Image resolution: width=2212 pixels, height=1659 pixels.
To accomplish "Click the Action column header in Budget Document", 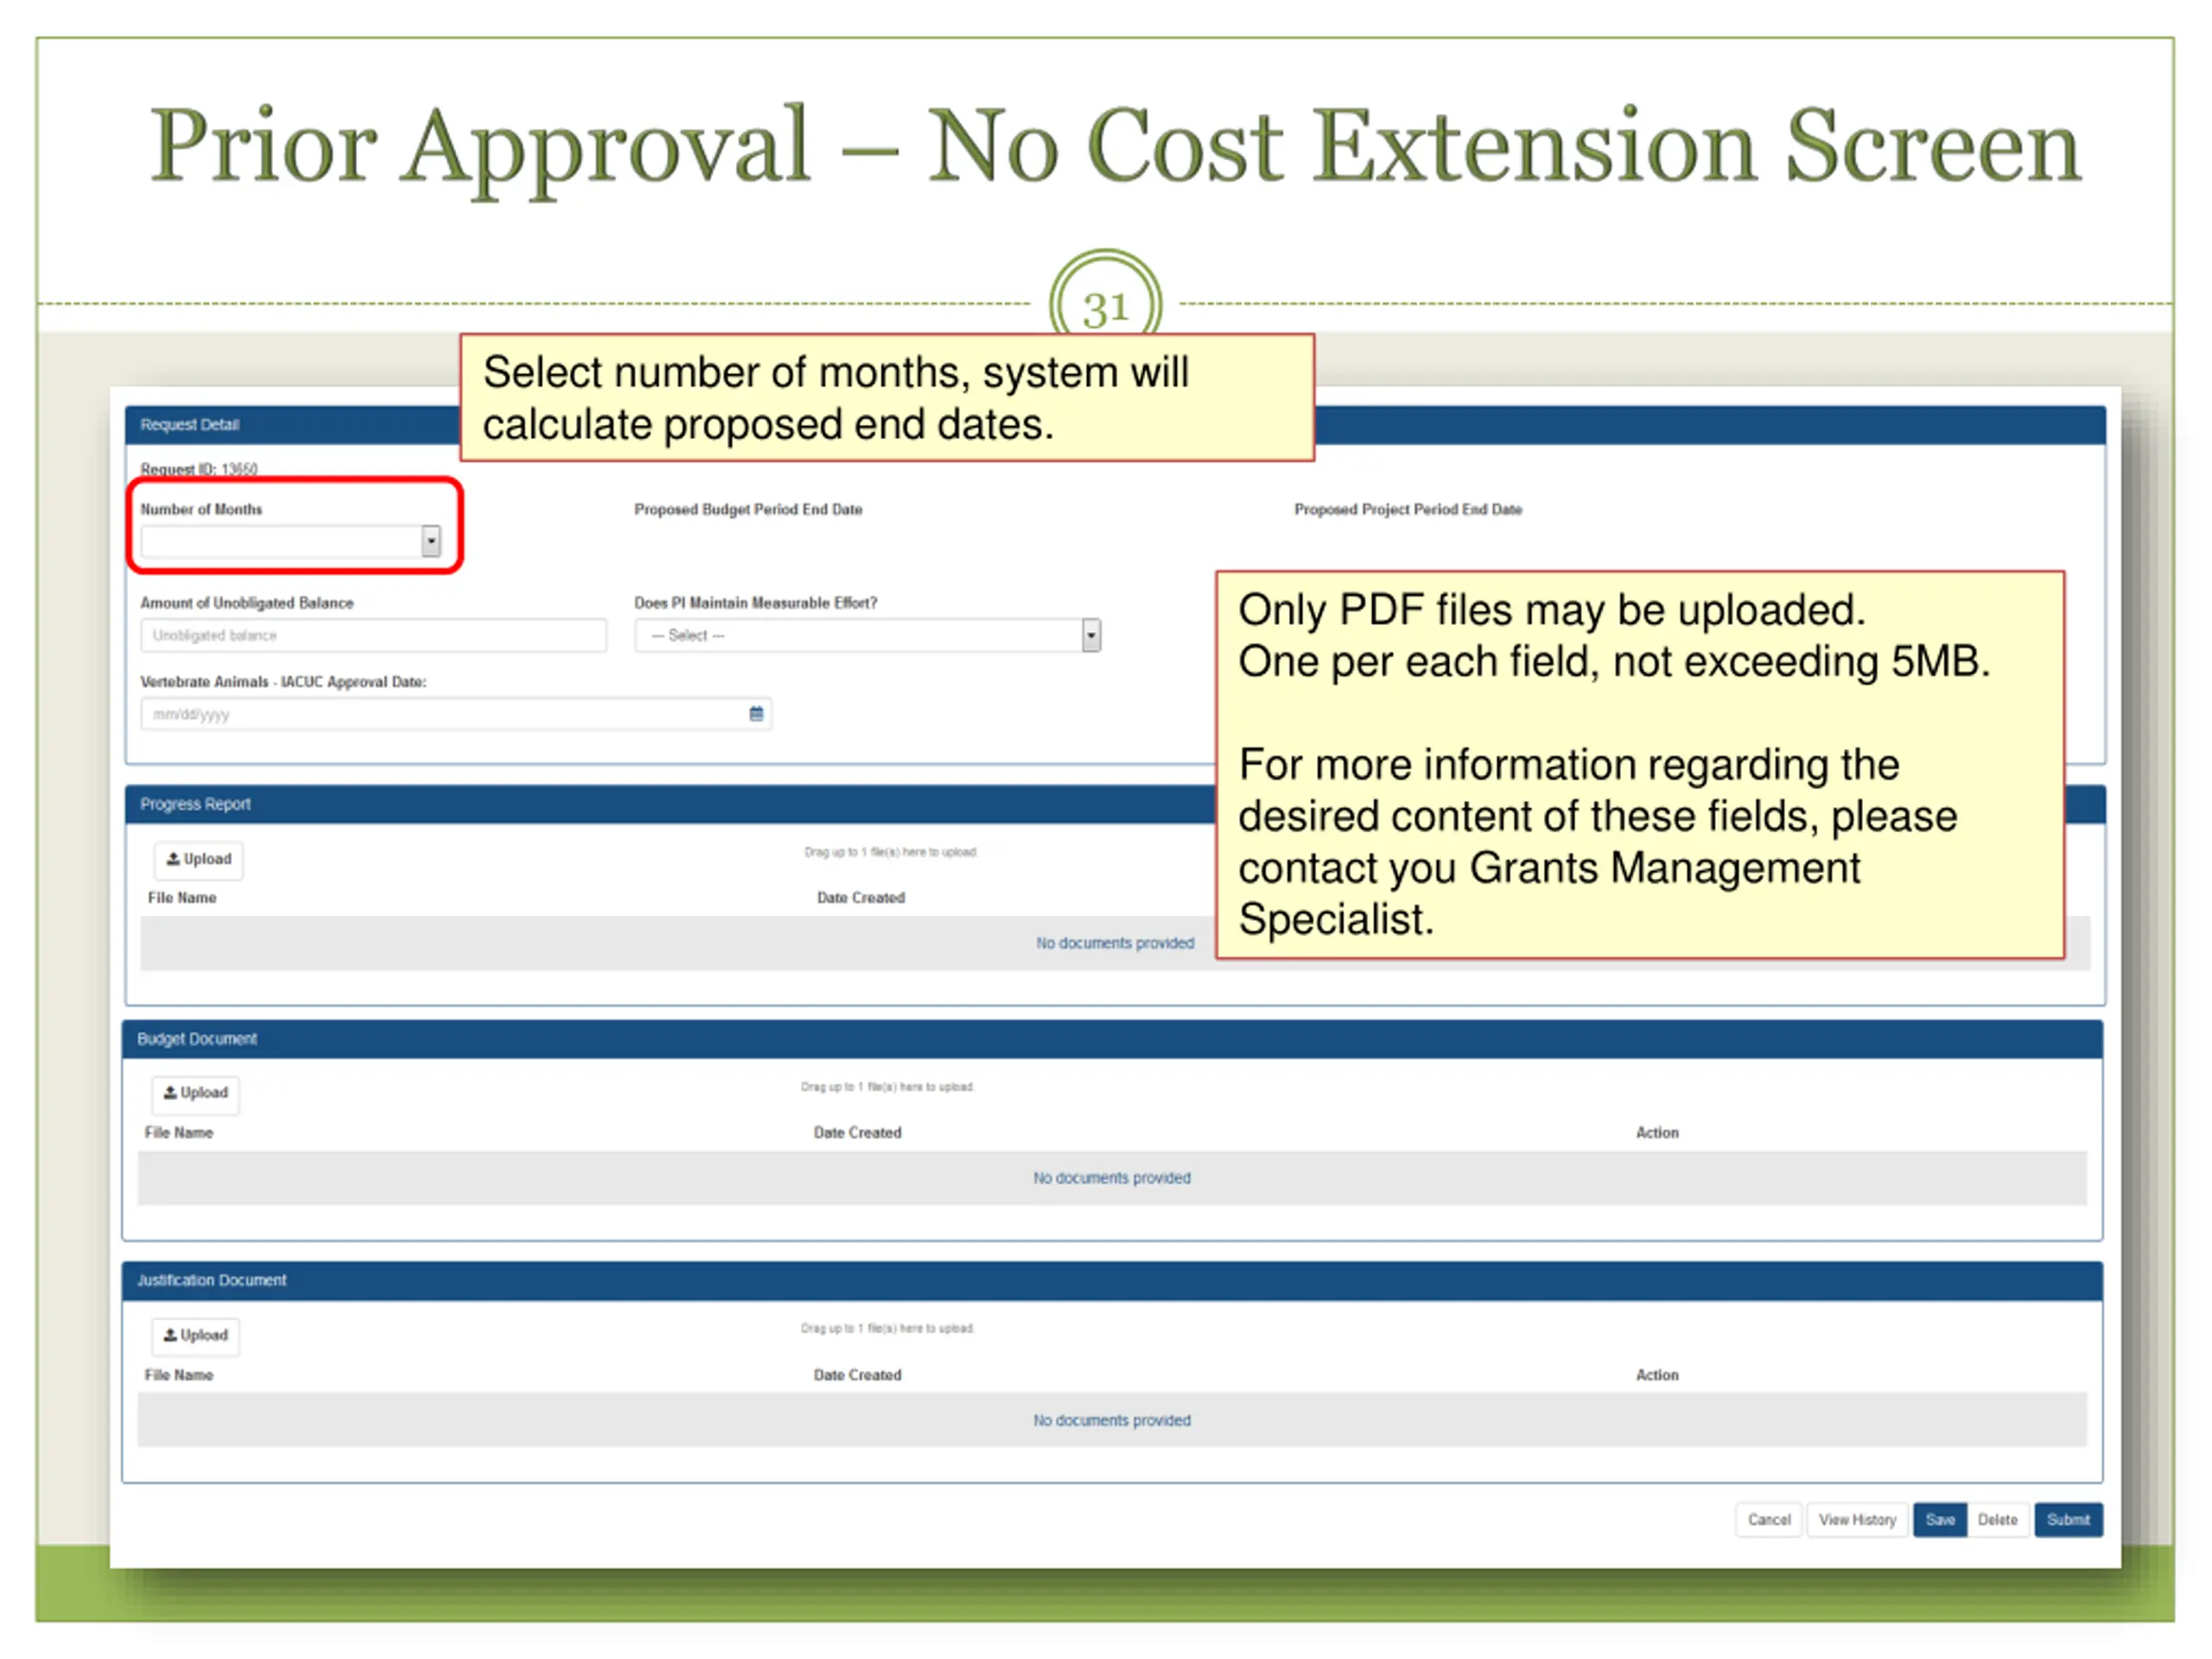I will tap(1657, 1132).
